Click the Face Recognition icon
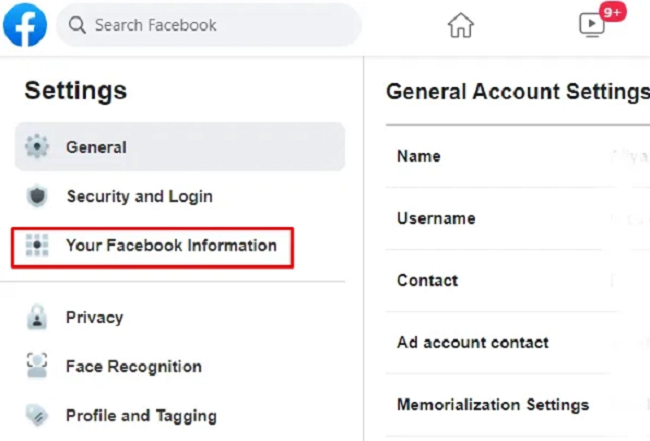 pyautogui.click(x=37, y=367)
